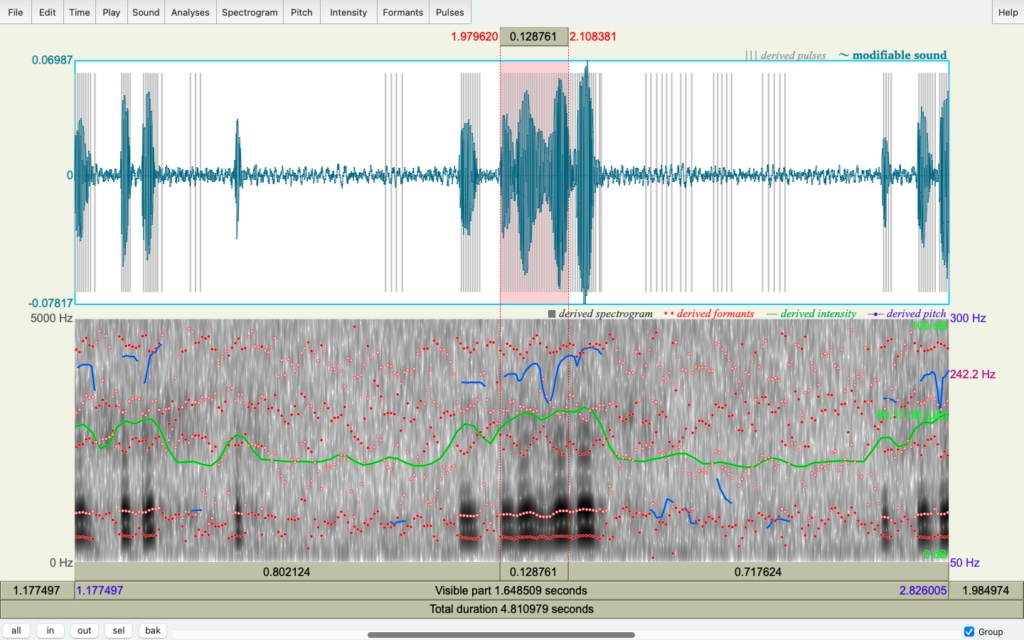Screen dimensions: 1024x640
Task: Play the 1.177497 segment before visible window
Action: coord(37,590)
